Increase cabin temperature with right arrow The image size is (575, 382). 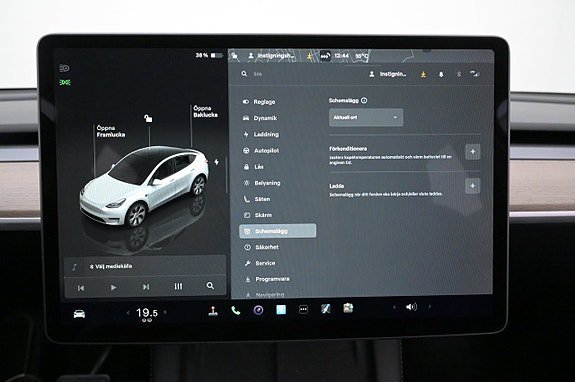pos(165,312)
